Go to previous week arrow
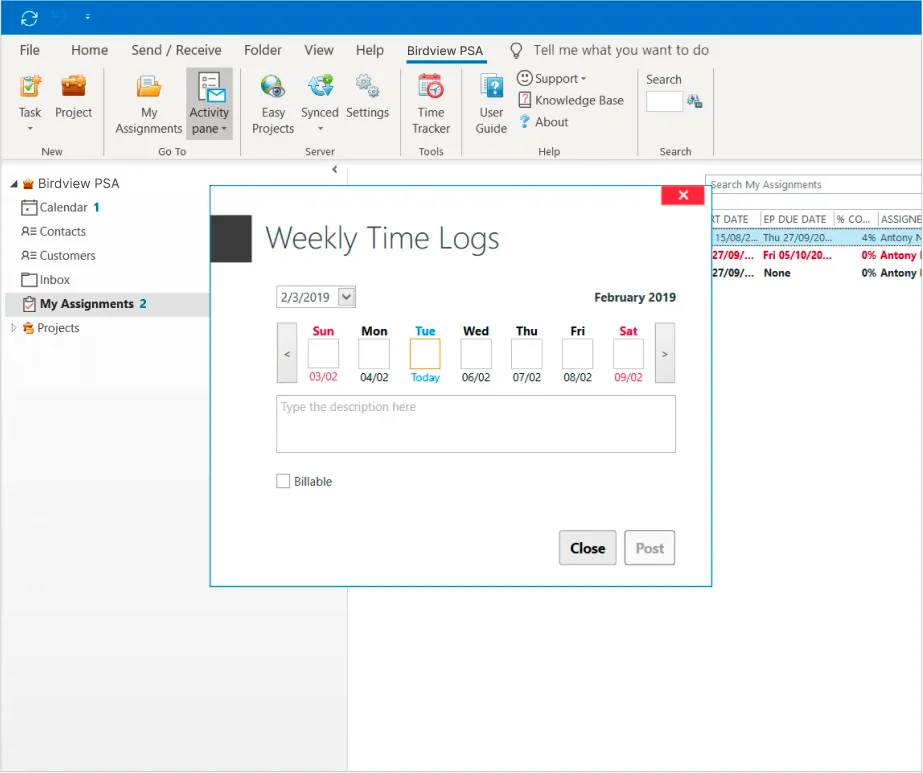 287,353
